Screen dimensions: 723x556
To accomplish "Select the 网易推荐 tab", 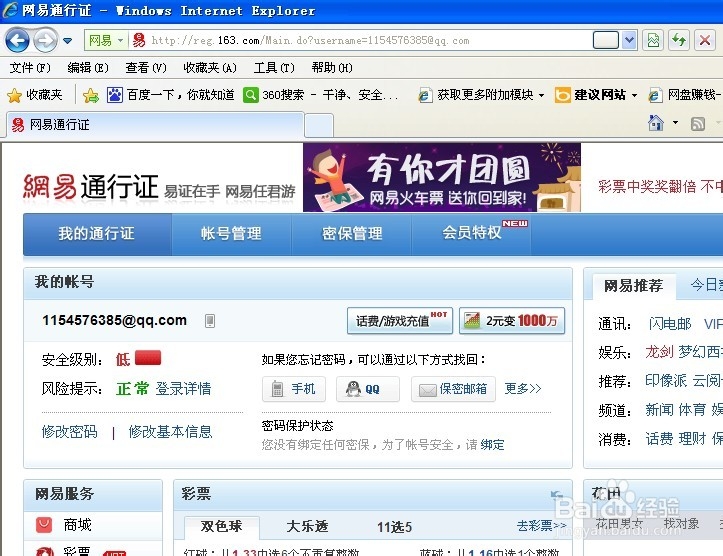I will click(634, 286).
